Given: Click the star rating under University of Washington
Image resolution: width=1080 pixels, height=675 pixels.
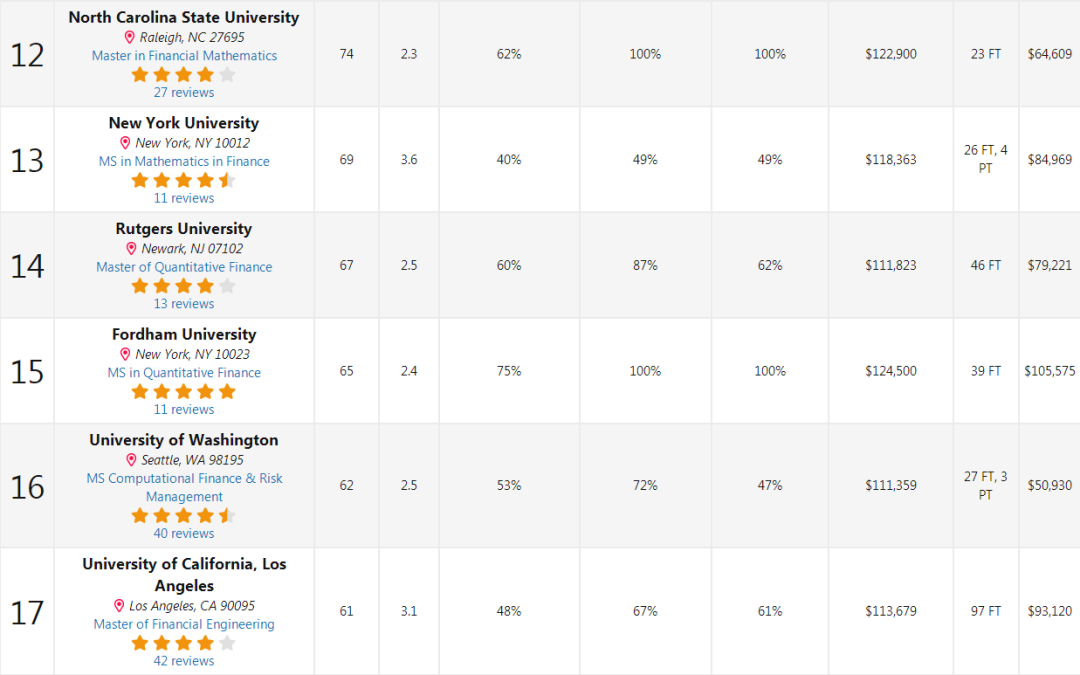Looking at the screenshot, I should pyautogui.click(x=184, y=515).
